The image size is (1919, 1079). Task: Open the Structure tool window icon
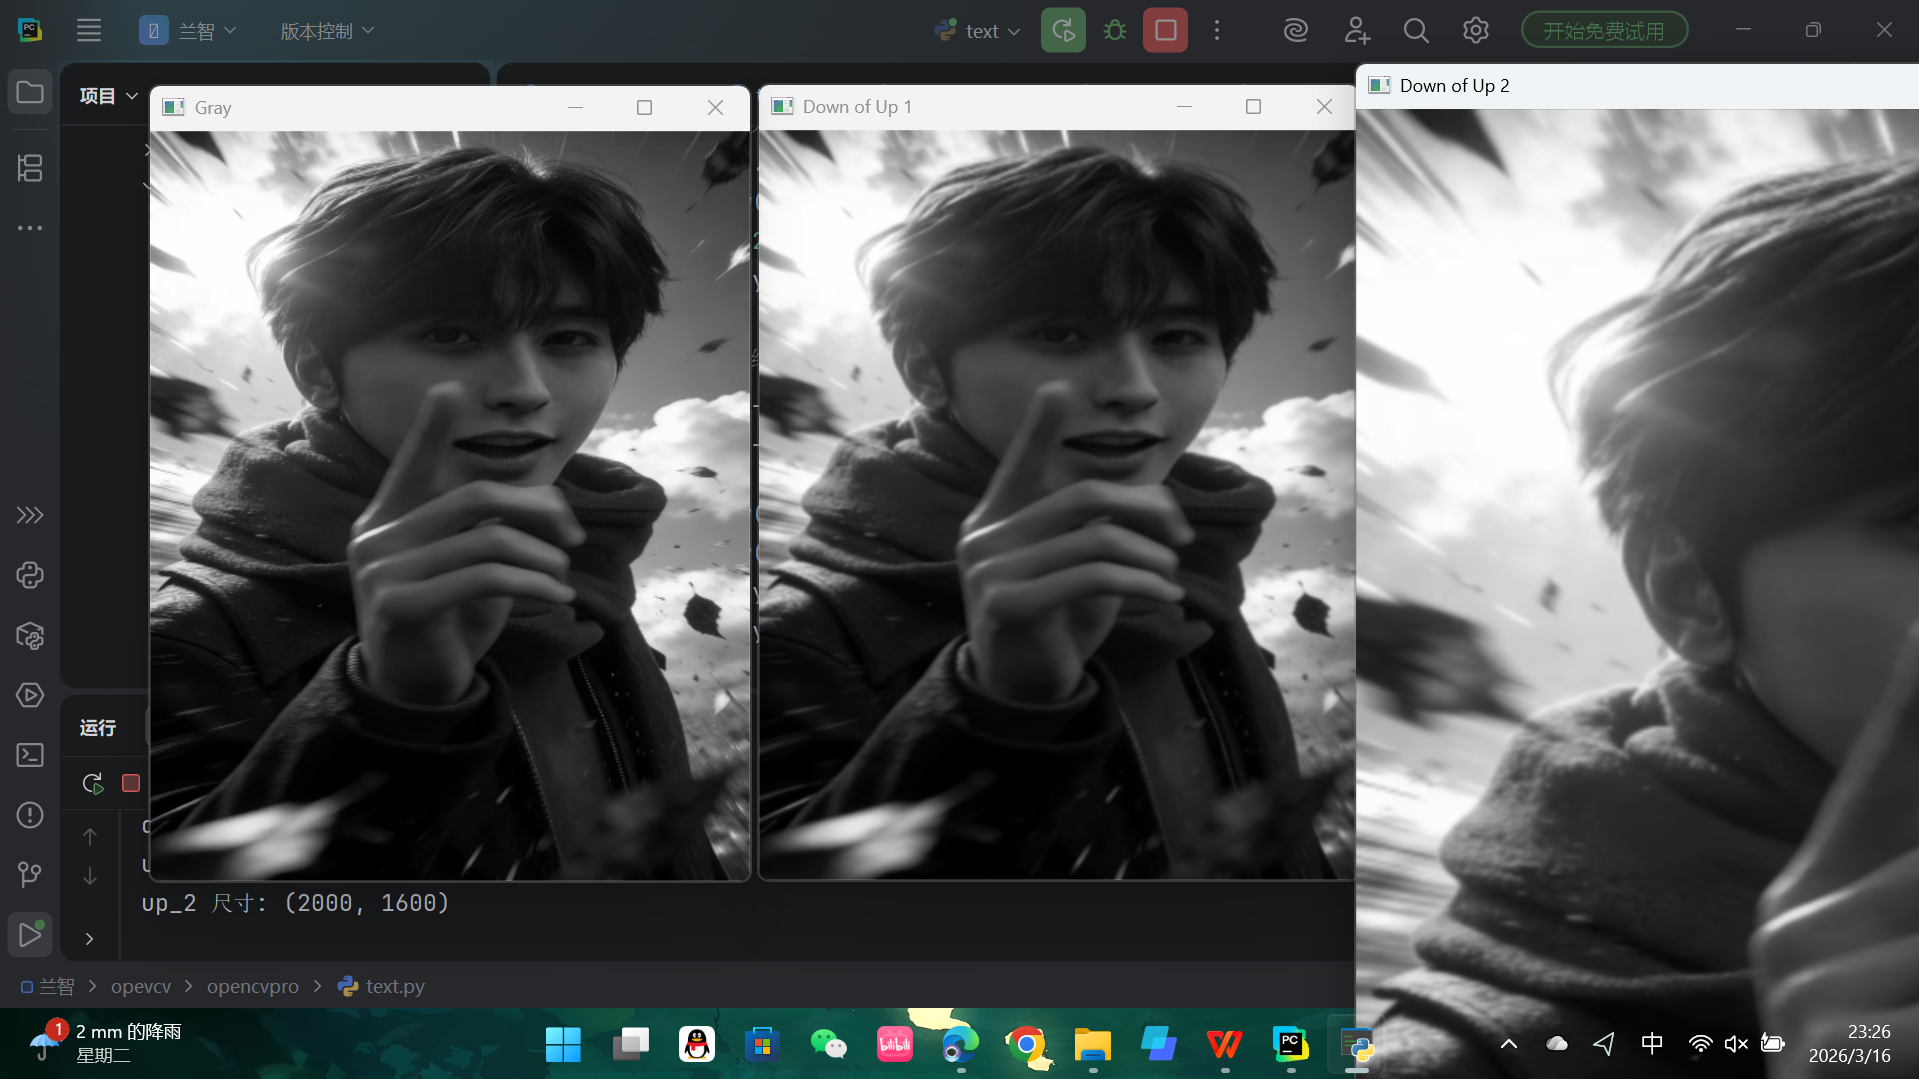pos(30,168)
